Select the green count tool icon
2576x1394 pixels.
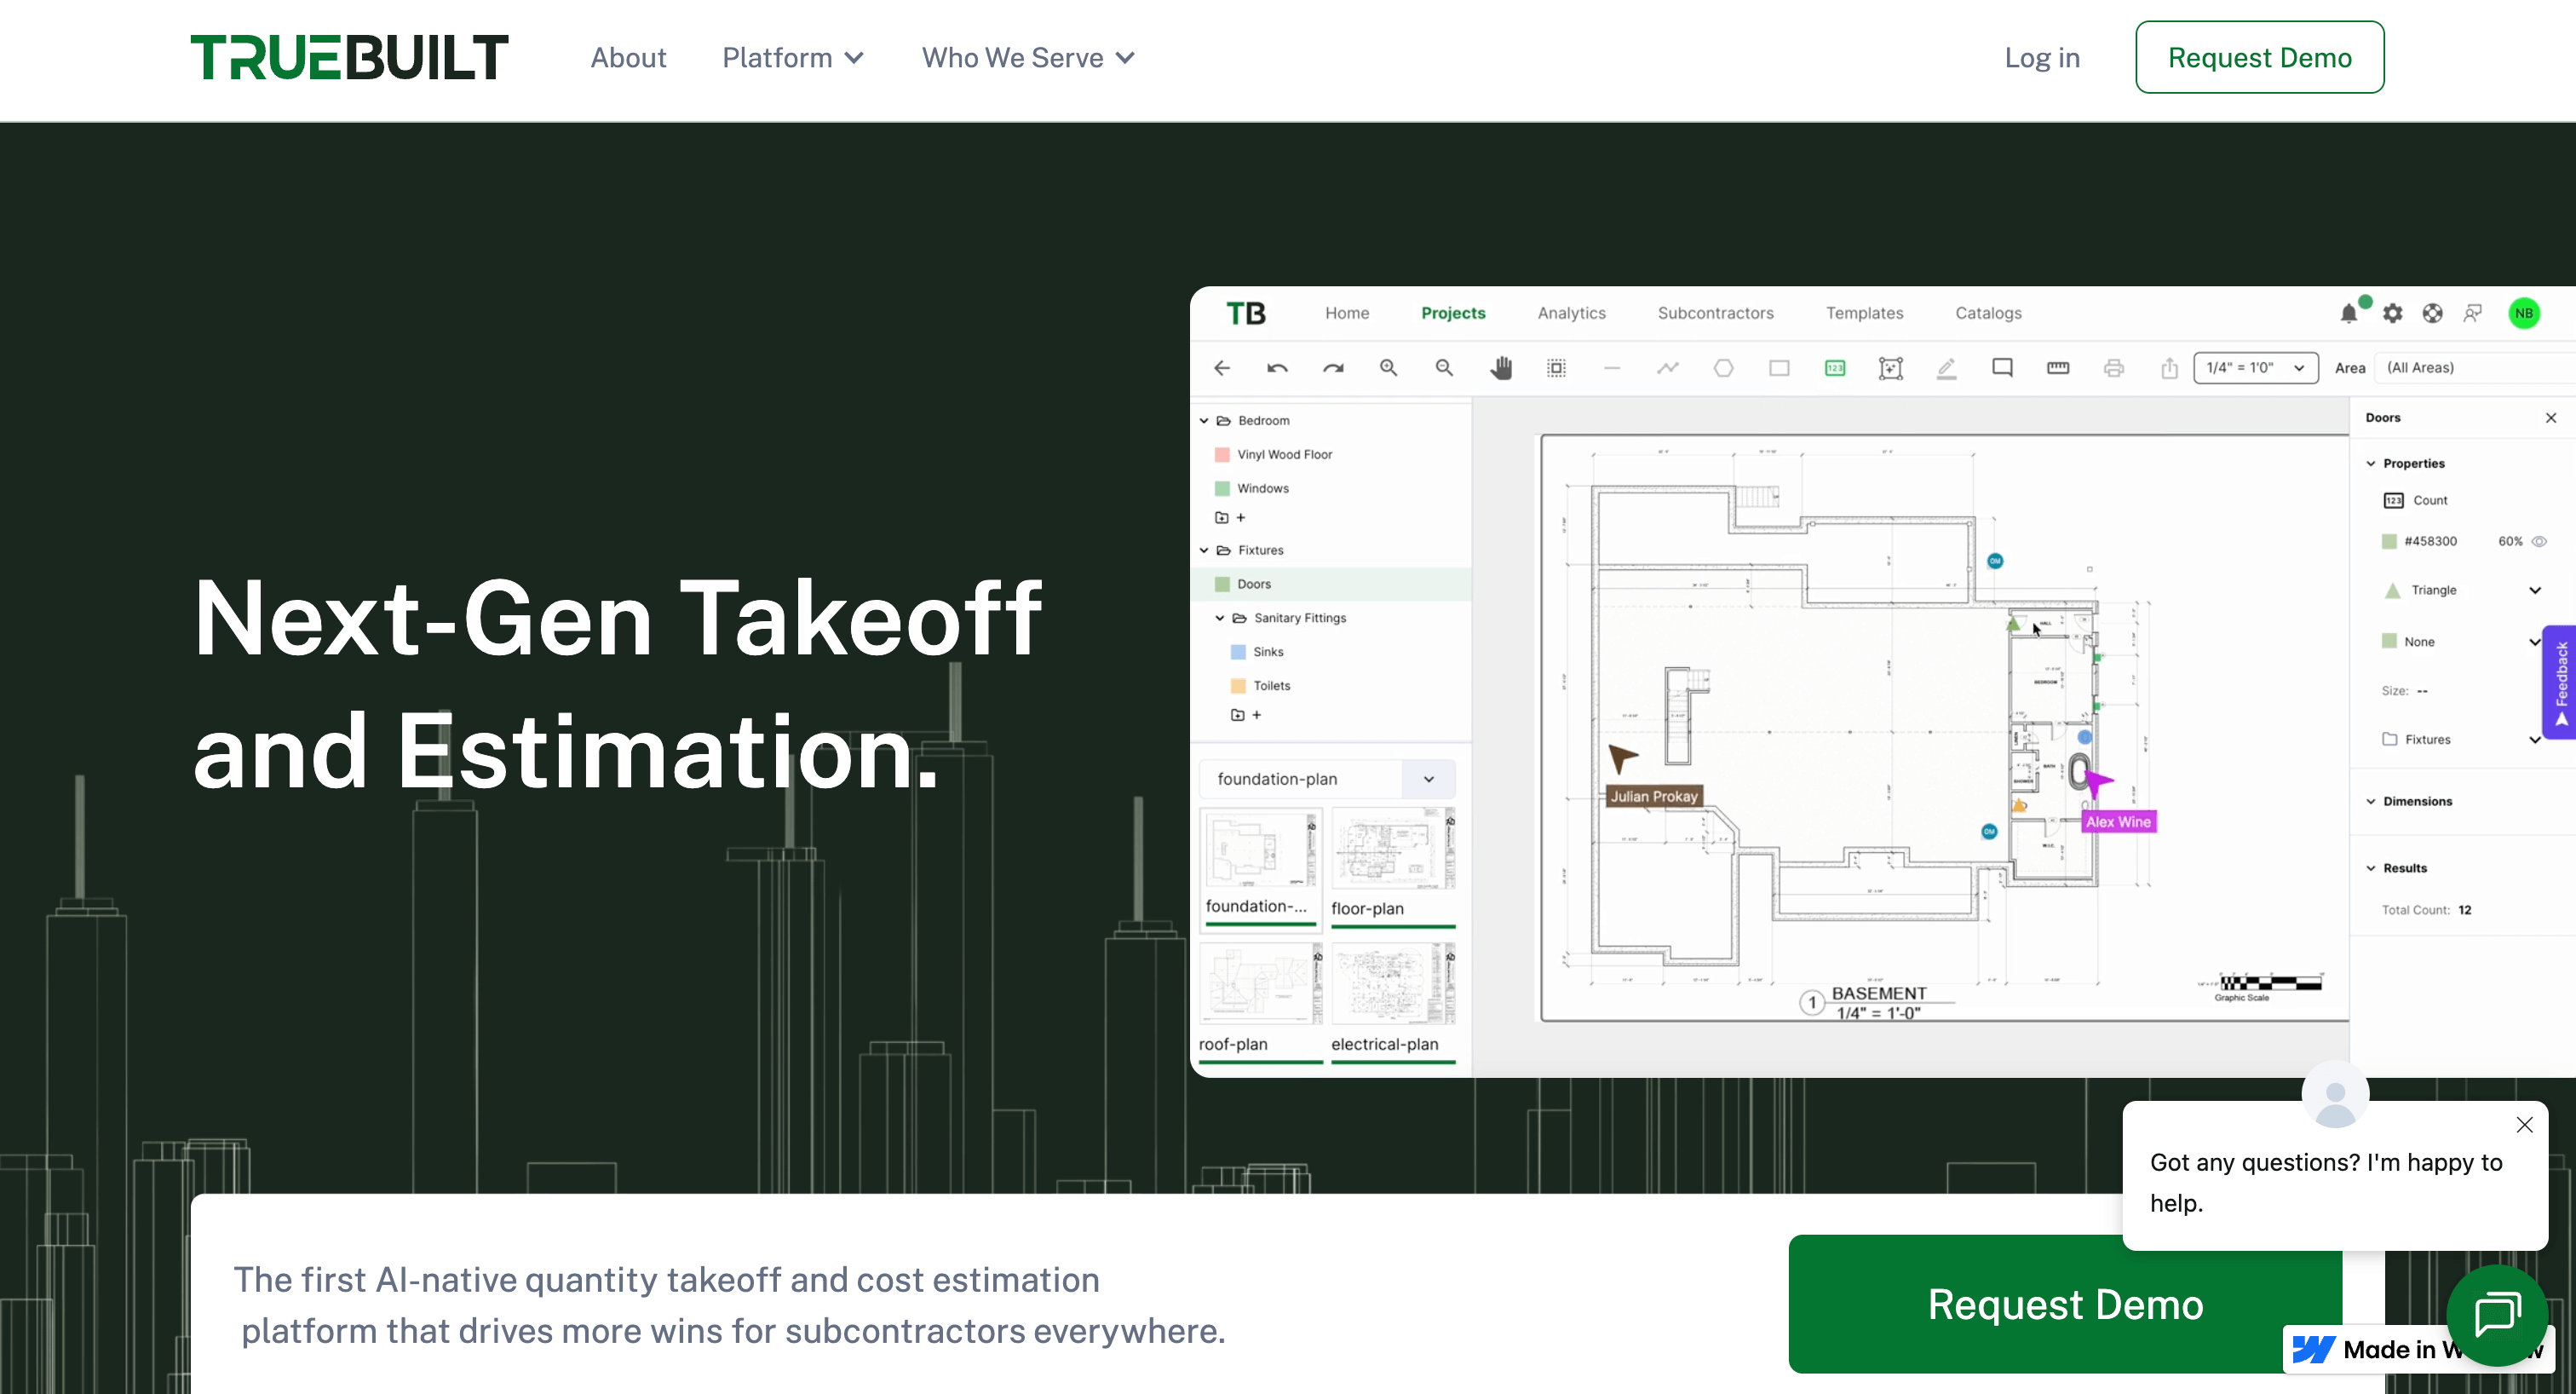tap(1835, 368)
